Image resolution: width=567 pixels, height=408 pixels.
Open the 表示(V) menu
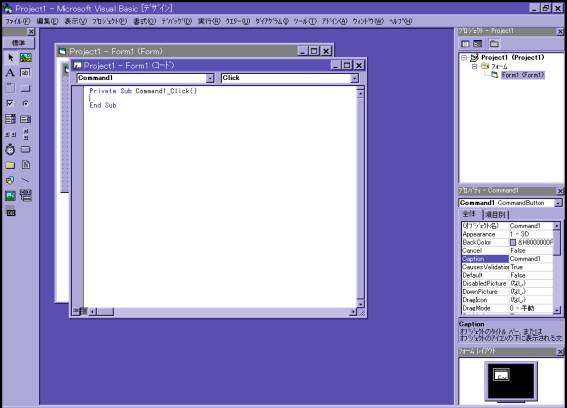click(x=76, y=21)
